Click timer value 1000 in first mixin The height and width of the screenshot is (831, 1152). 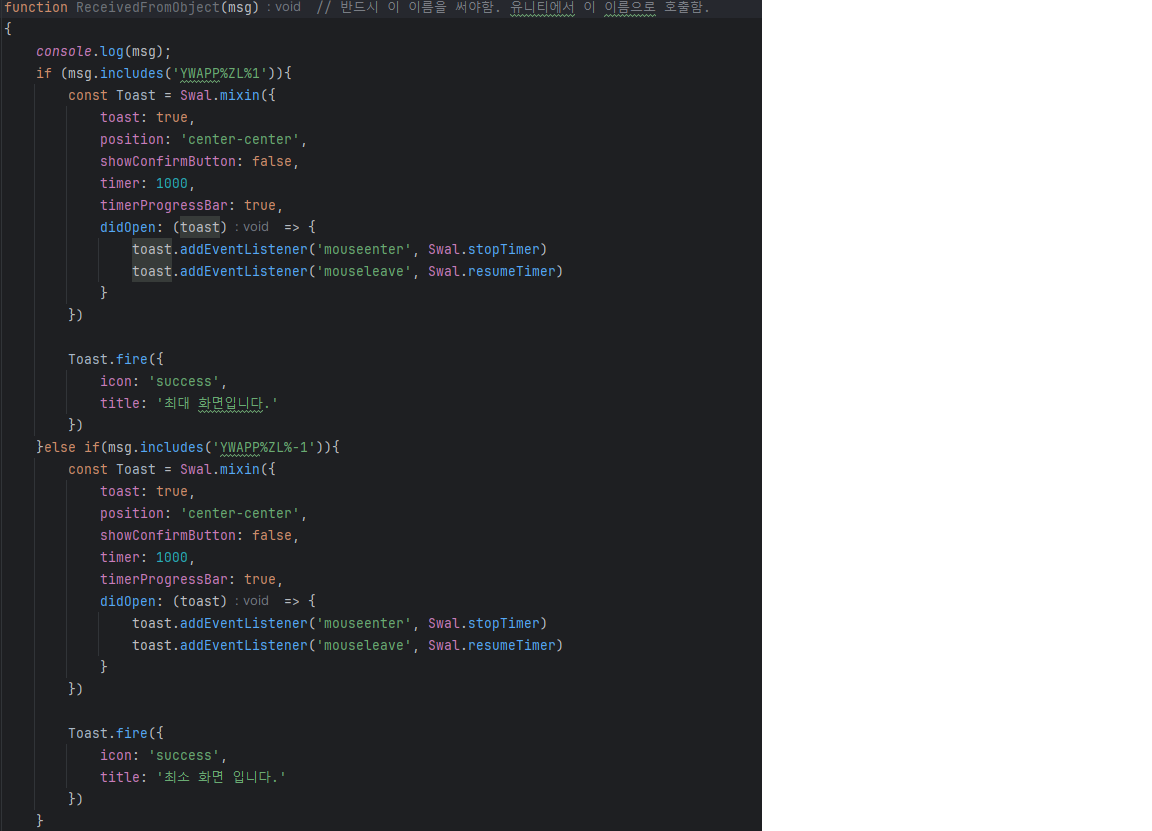(x=171, y=183)
